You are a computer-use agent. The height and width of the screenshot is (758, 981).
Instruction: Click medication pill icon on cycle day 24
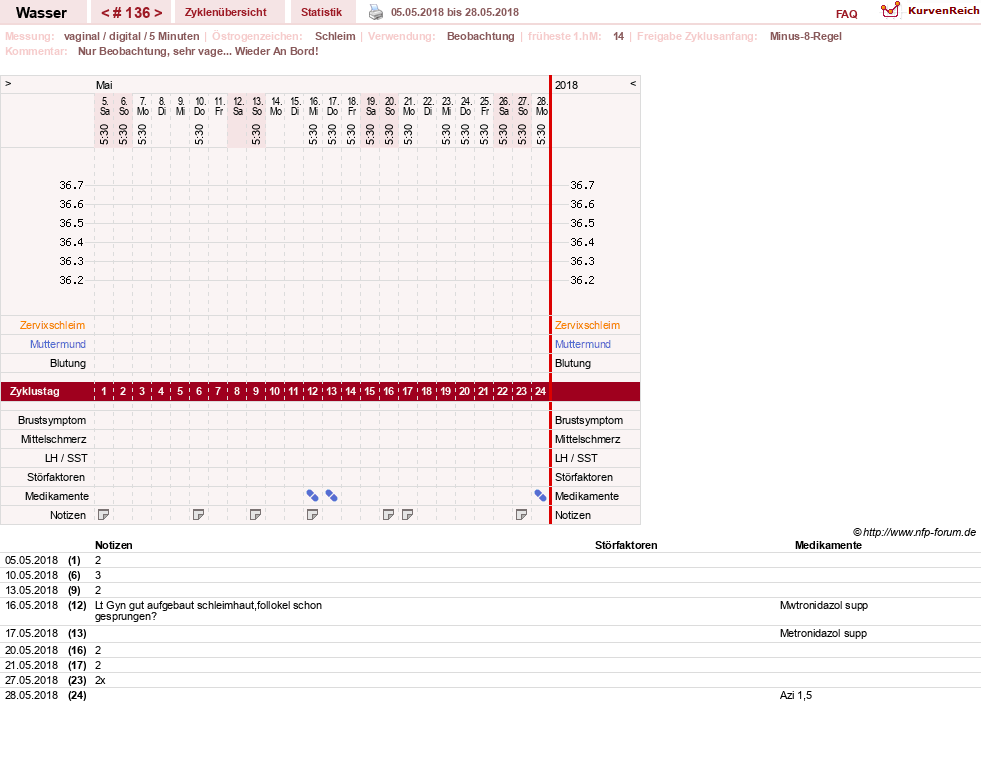[541, 496]
